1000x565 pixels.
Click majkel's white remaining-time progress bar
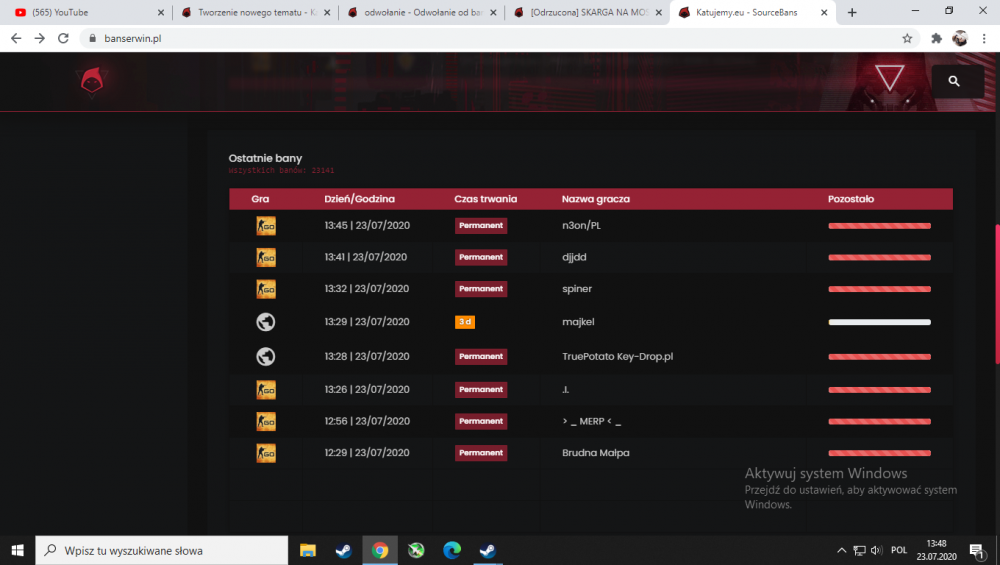pos(879,322)
